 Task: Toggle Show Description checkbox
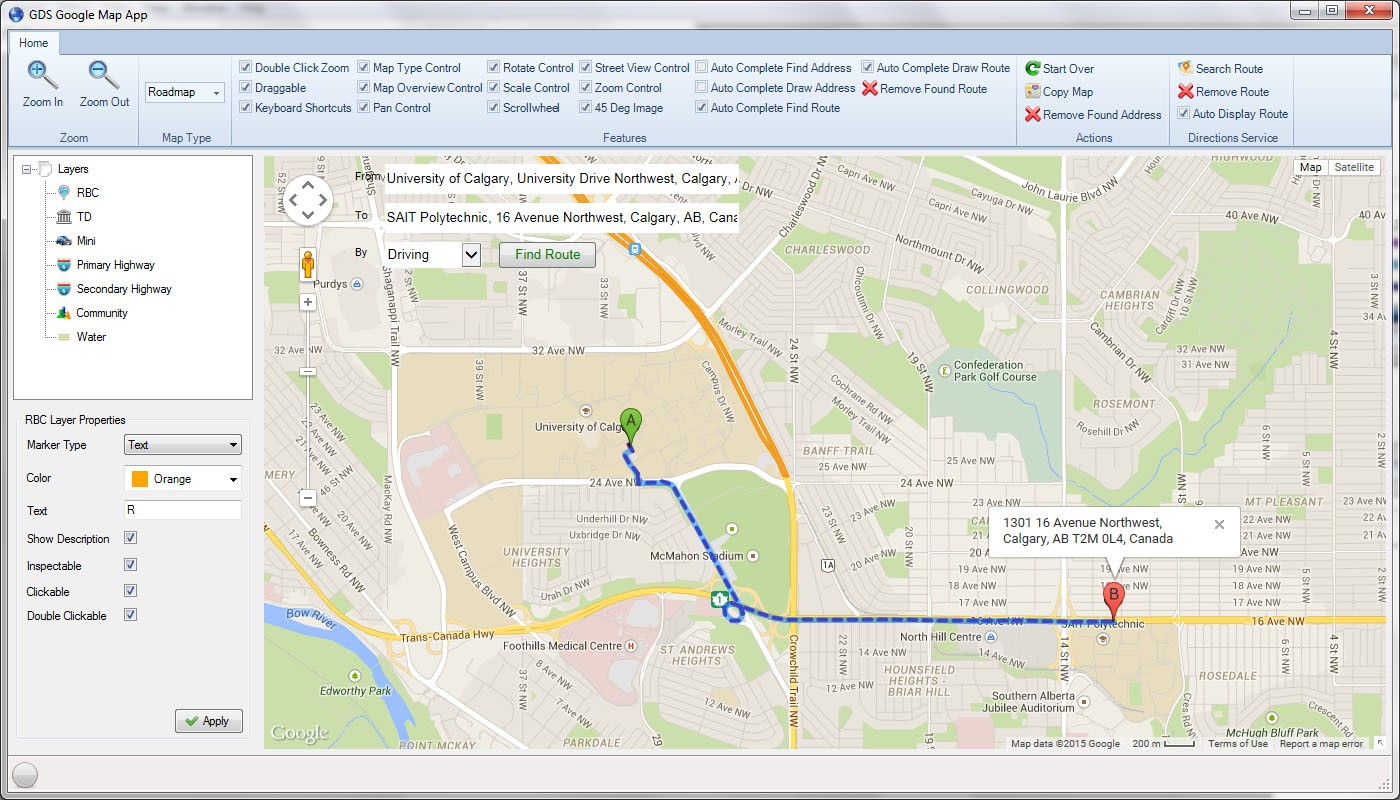[x=130, y=538]
